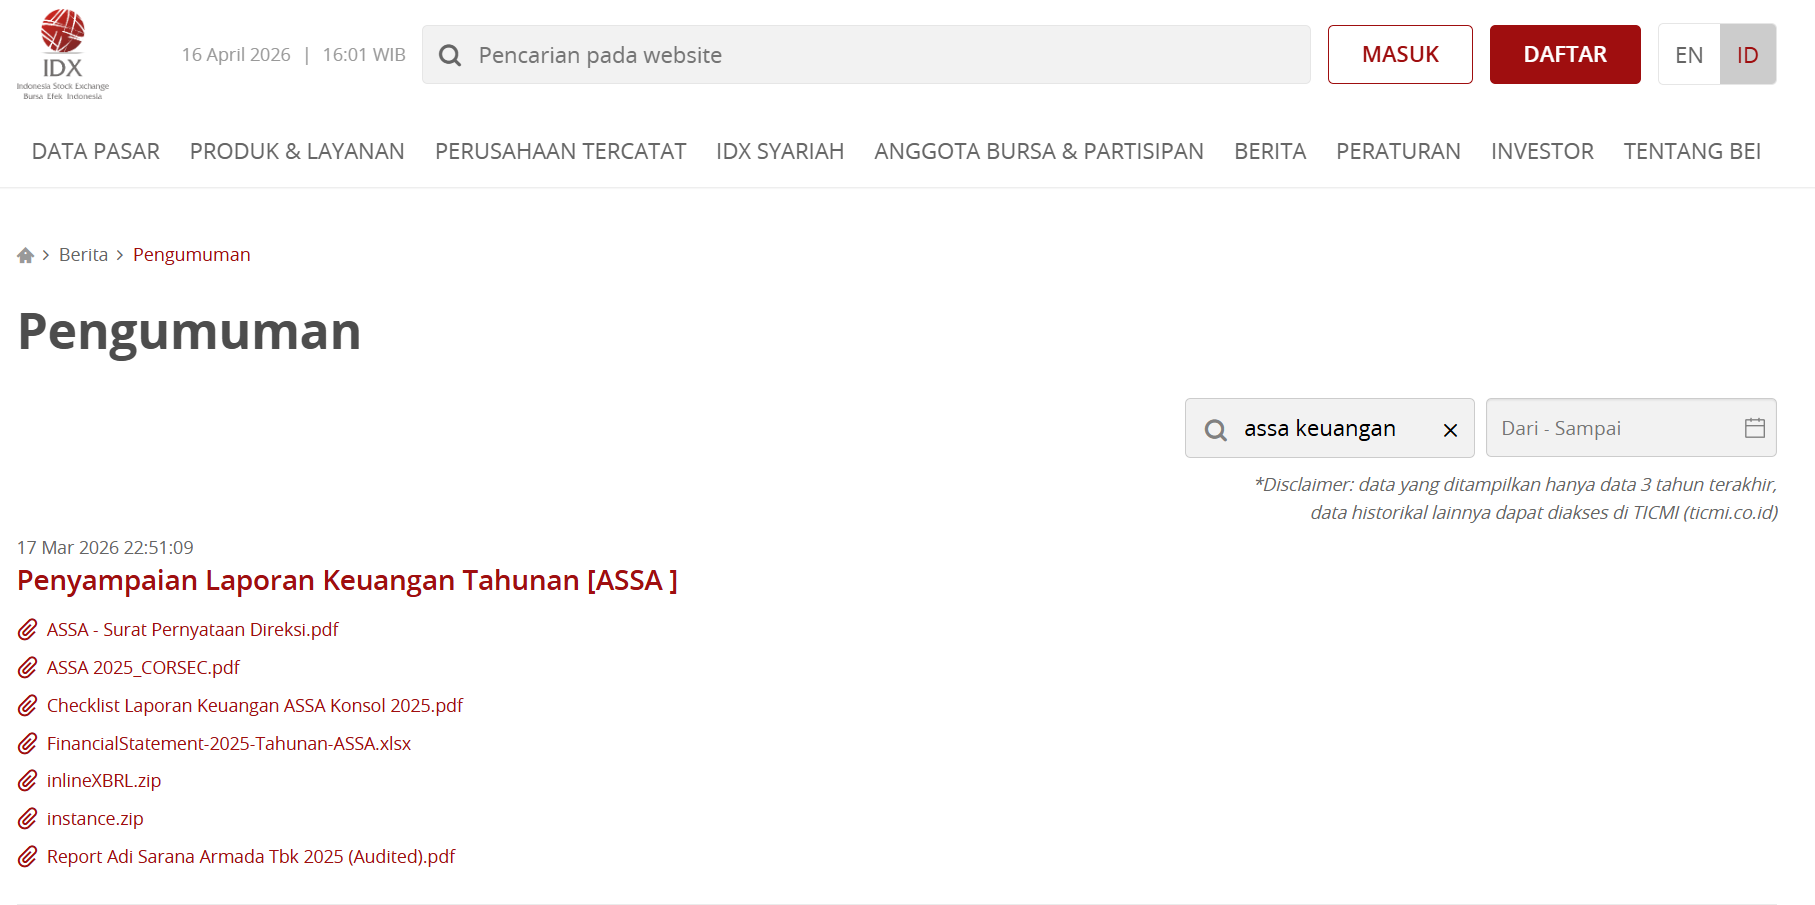The width and height of the screenshot is (1815, 905).
Task: Open the INVESTOR menu
Action: [x=1542, y=151]
